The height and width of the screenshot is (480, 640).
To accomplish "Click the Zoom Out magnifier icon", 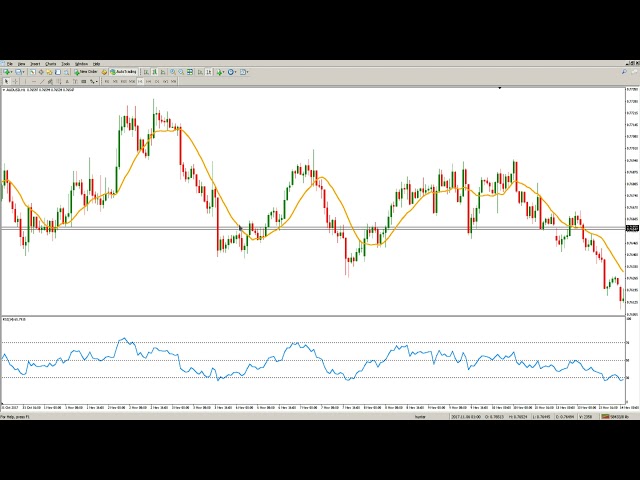I will coord(181,72).
